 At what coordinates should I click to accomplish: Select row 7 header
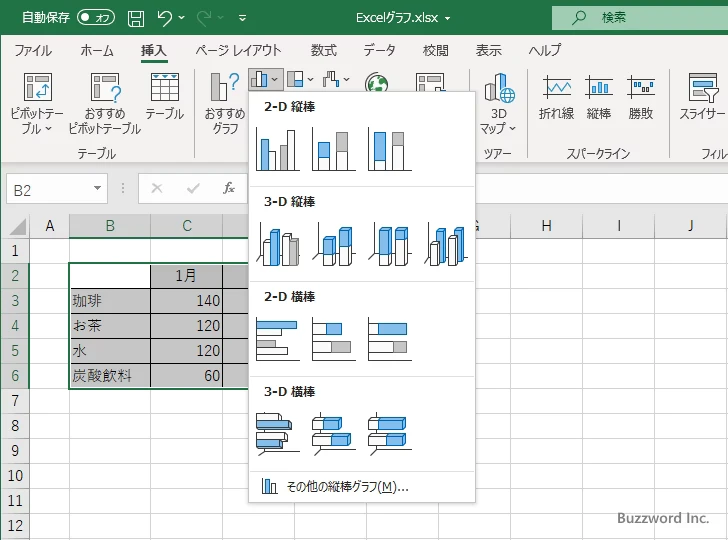click(x=15, y=400)
